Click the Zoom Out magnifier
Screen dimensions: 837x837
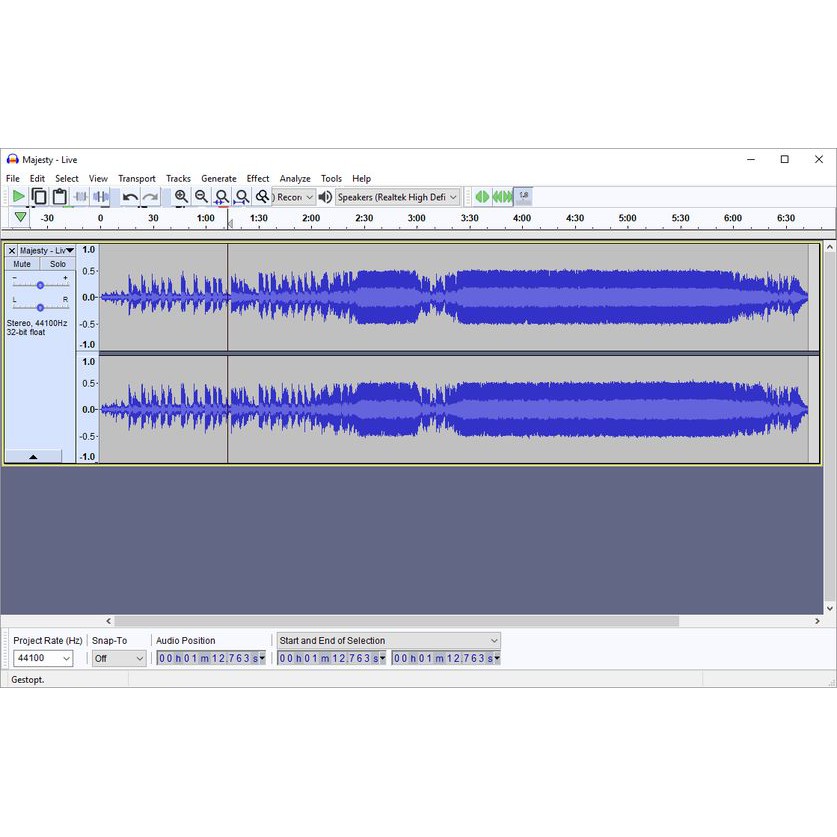[201, 197]
